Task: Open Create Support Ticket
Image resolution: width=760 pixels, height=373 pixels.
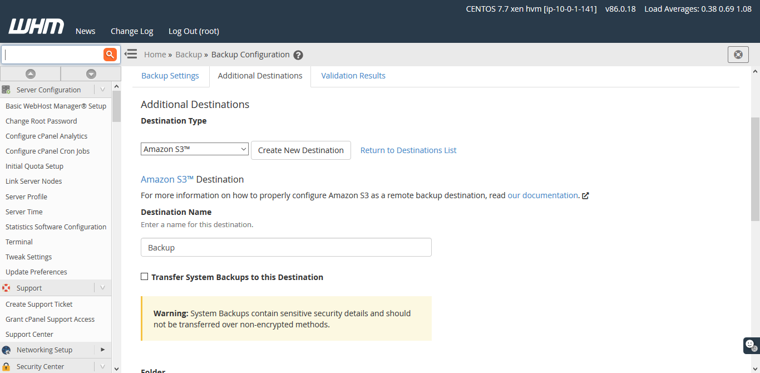Action: [39, 304]
